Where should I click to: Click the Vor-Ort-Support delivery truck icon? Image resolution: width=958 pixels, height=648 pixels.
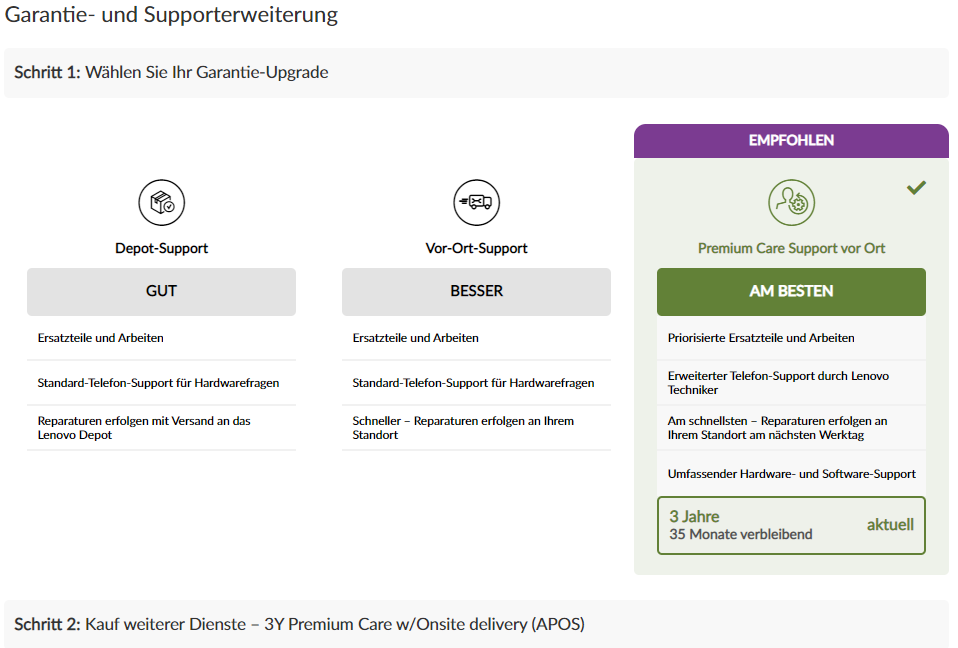pos(476,203)
